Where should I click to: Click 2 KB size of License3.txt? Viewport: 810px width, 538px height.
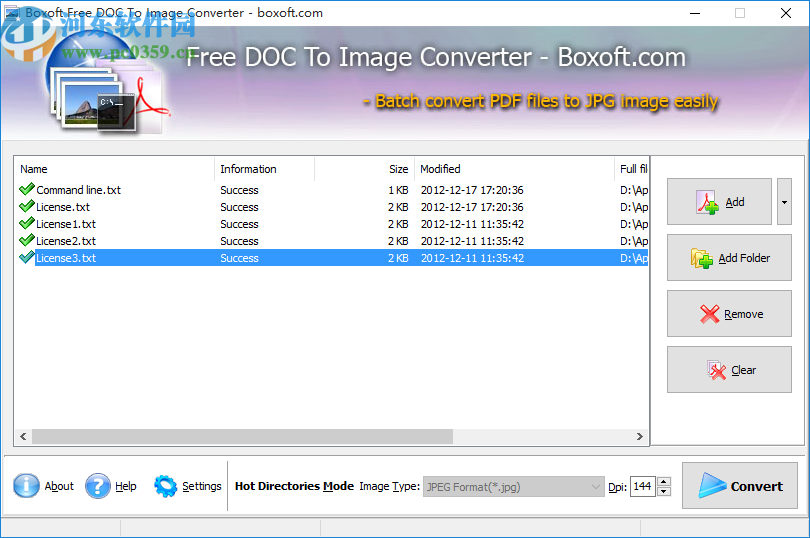[x=398, y=258]
